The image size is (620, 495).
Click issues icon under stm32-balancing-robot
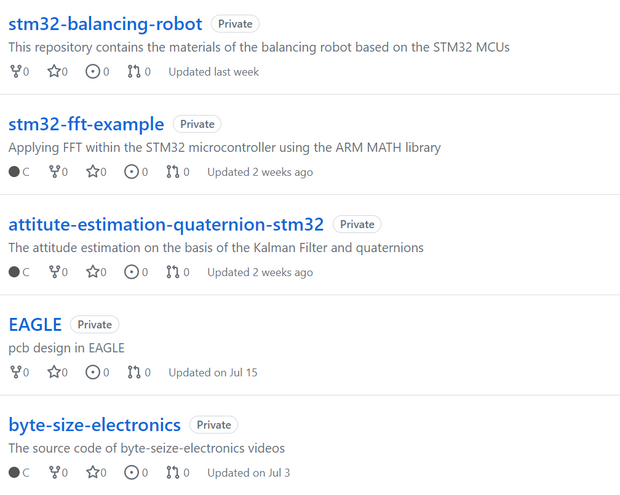[x=93, y=72]
